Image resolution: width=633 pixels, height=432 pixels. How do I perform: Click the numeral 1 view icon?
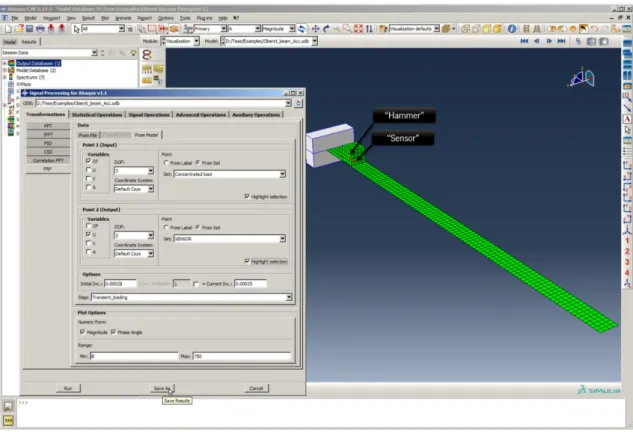(x=627, y=241)
